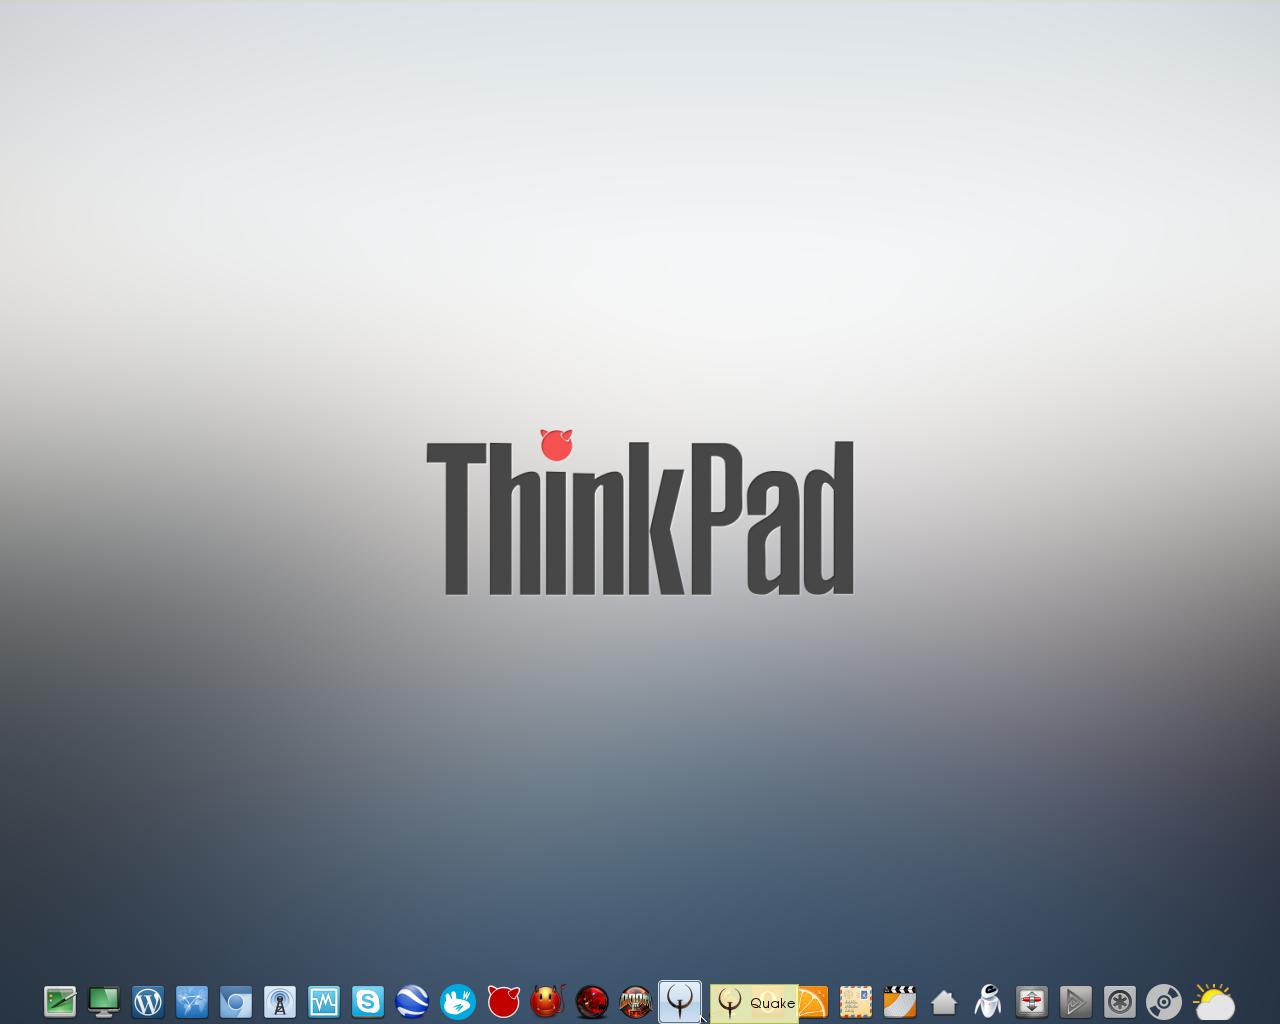Launch Skype from the dock

368,1001
